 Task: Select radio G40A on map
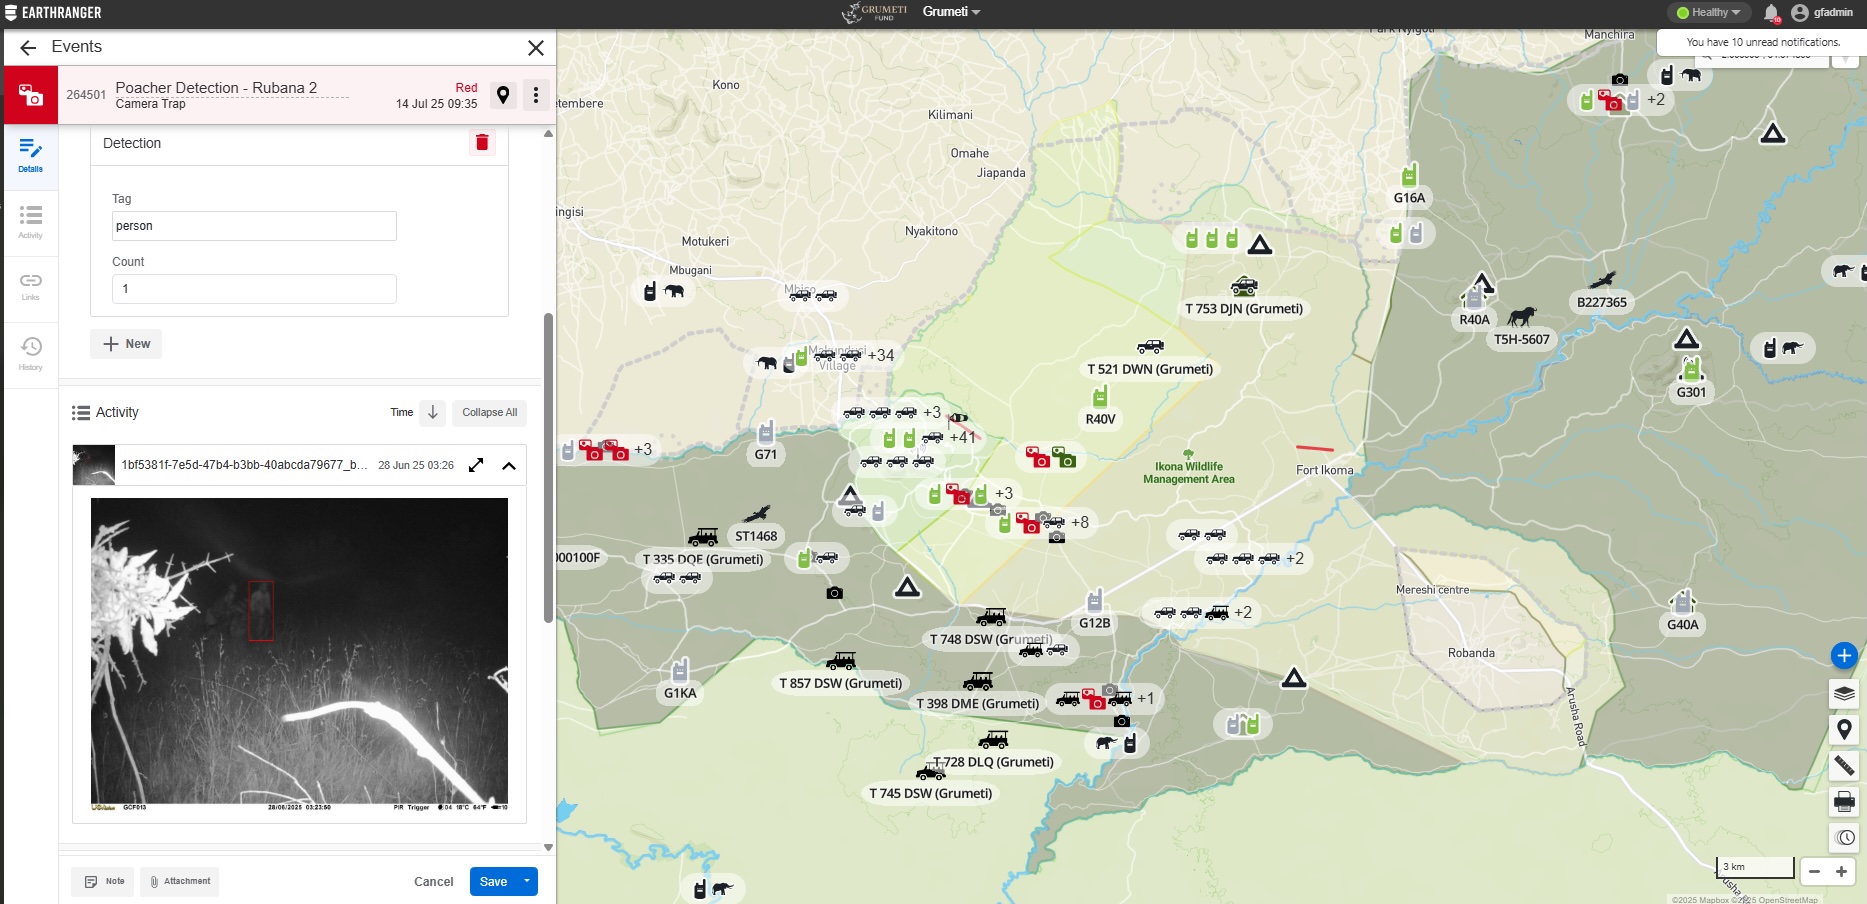tap(1683, 602)
